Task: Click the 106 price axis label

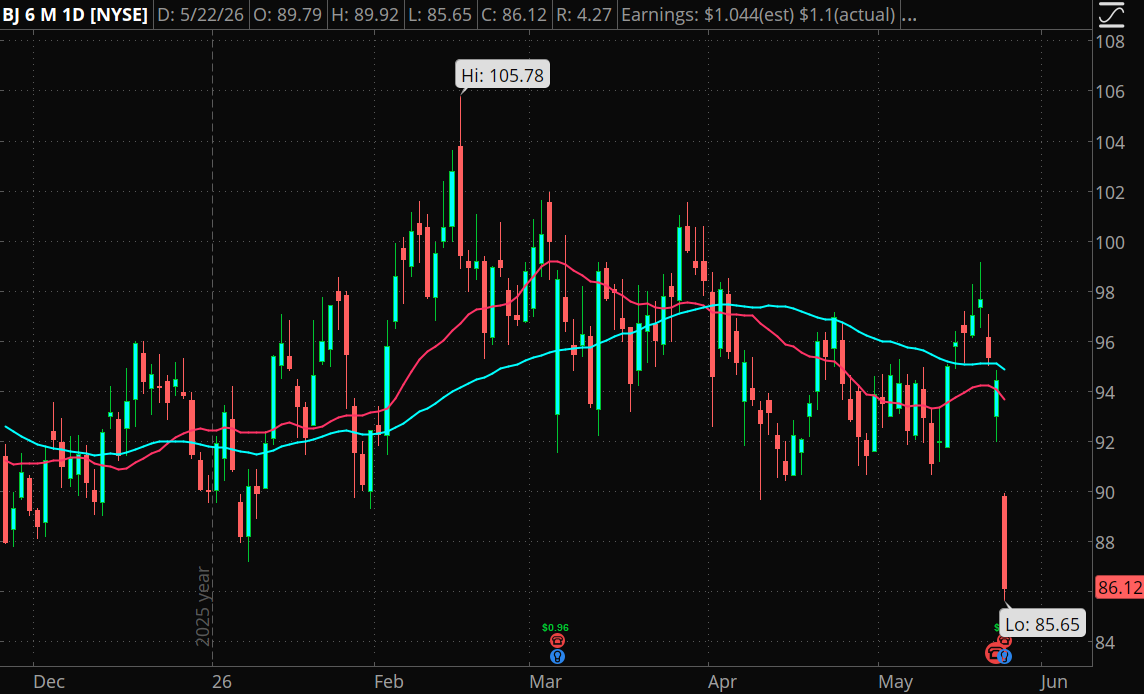Action: tap(1110, 91)
